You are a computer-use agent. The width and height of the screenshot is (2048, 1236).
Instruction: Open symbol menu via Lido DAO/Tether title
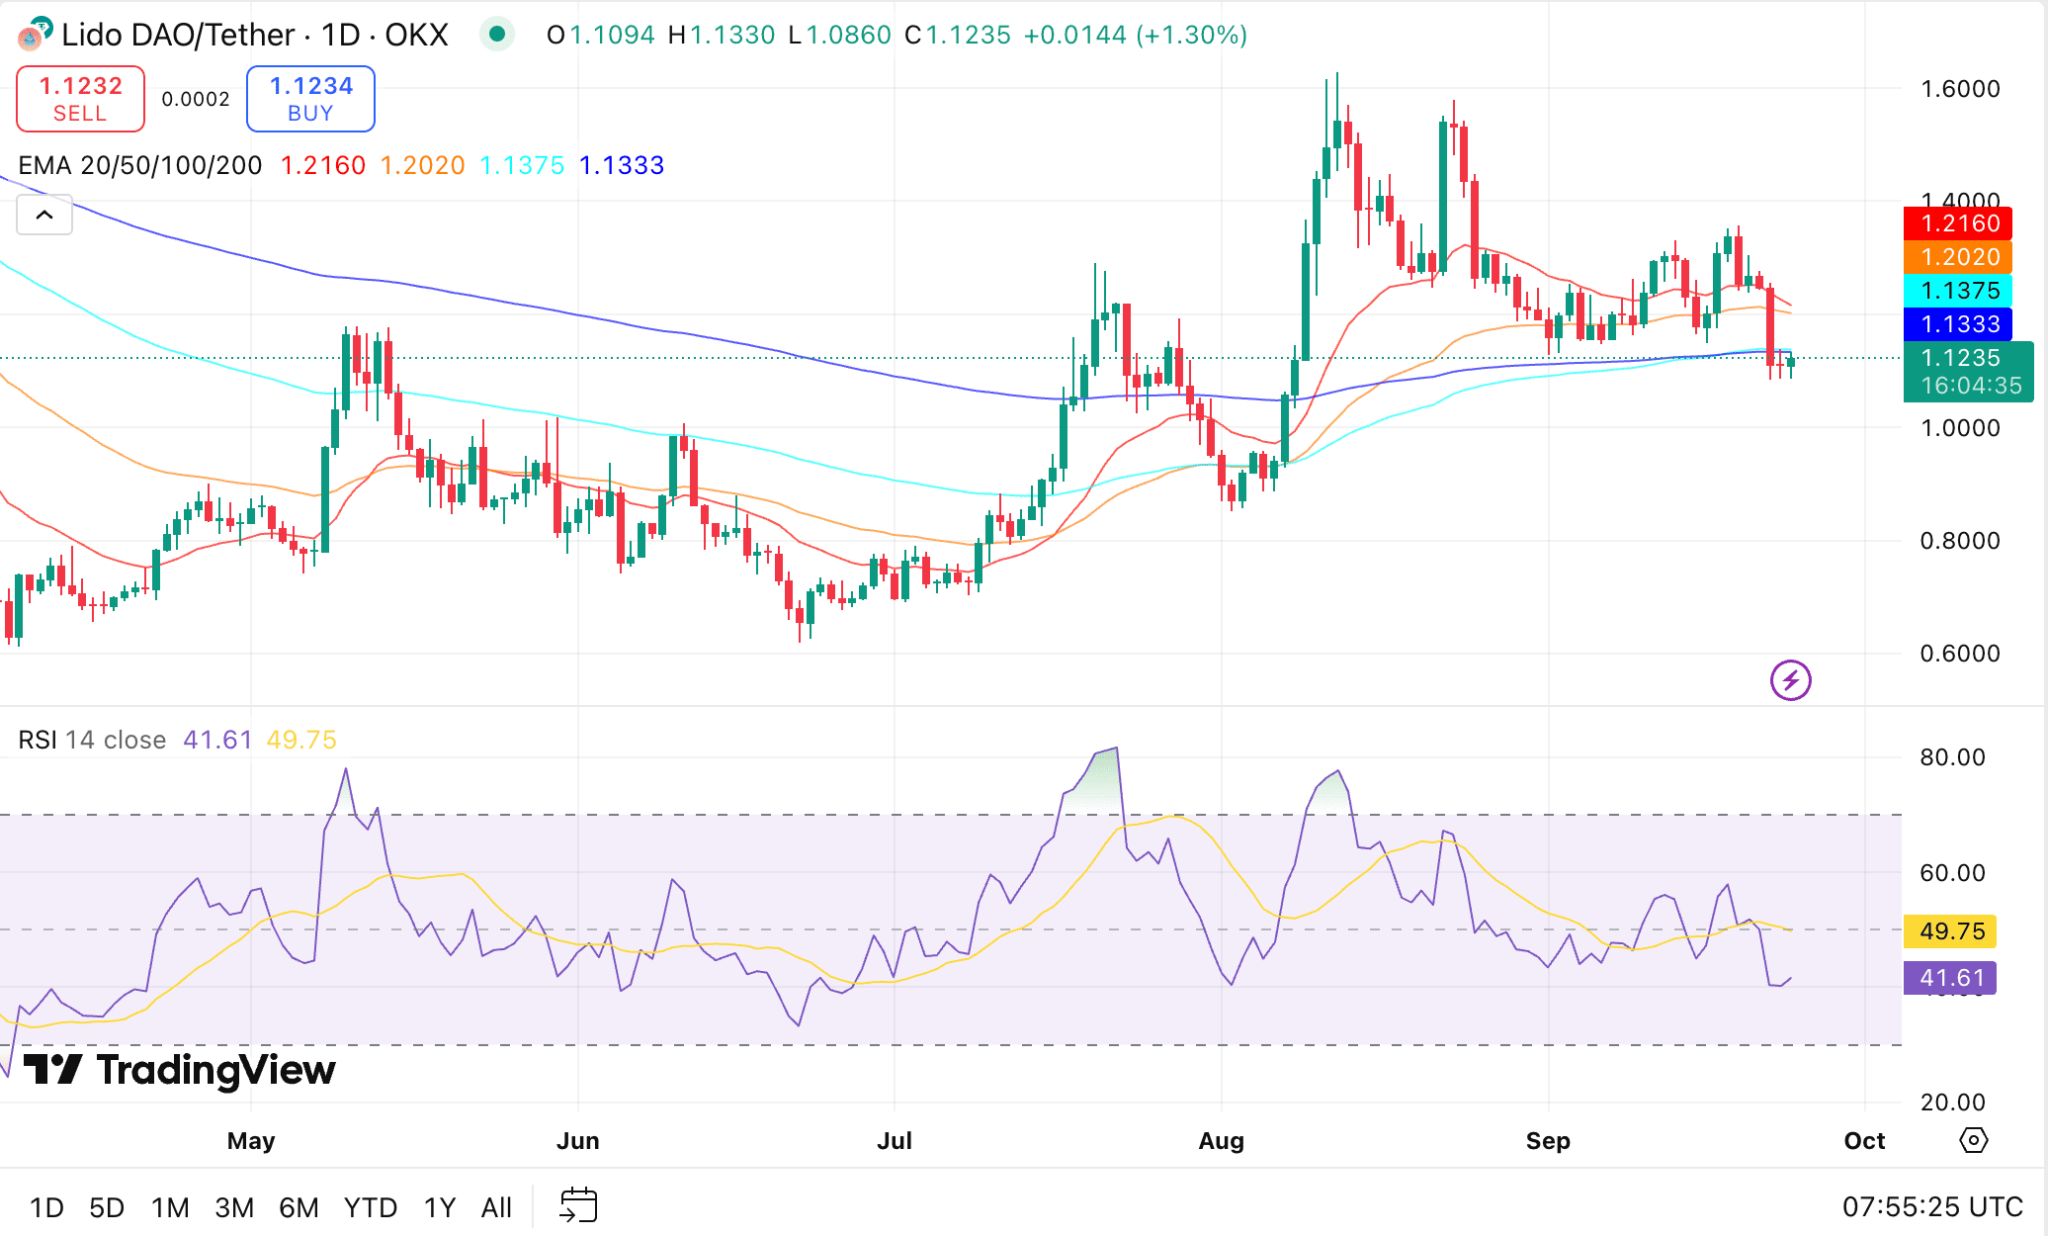click(175, 34)
